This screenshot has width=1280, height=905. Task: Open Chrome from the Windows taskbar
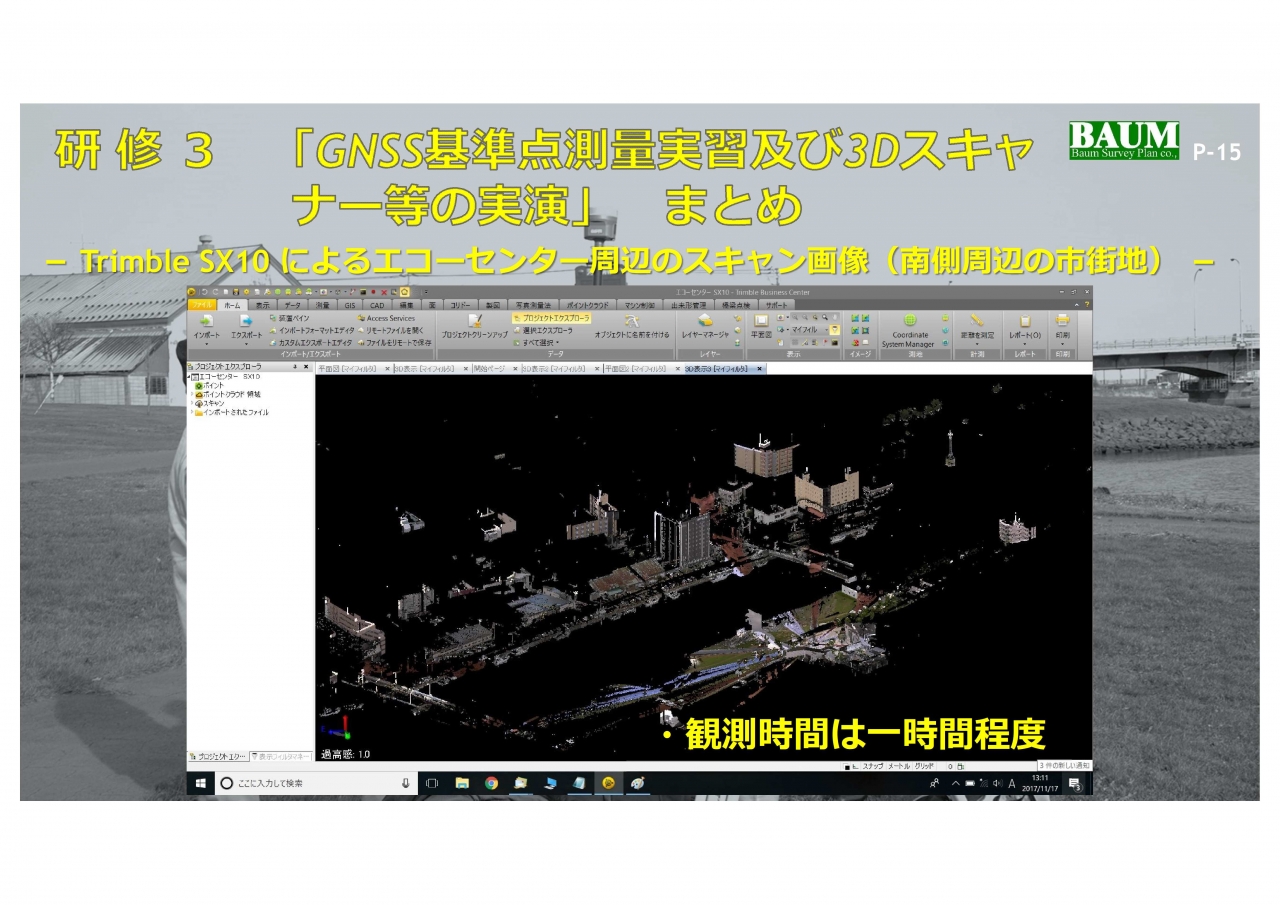pyautogui.click(x=491, y=783)
